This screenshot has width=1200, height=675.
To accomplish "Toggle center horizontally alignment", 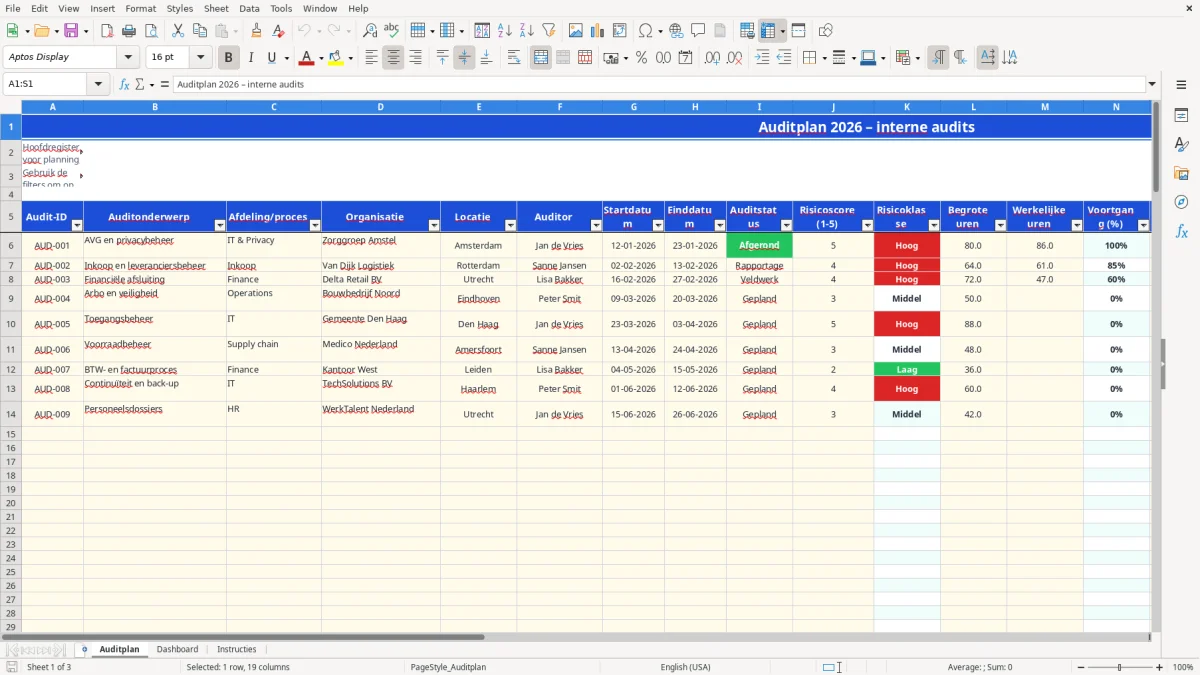I will [x=393, y=58].
